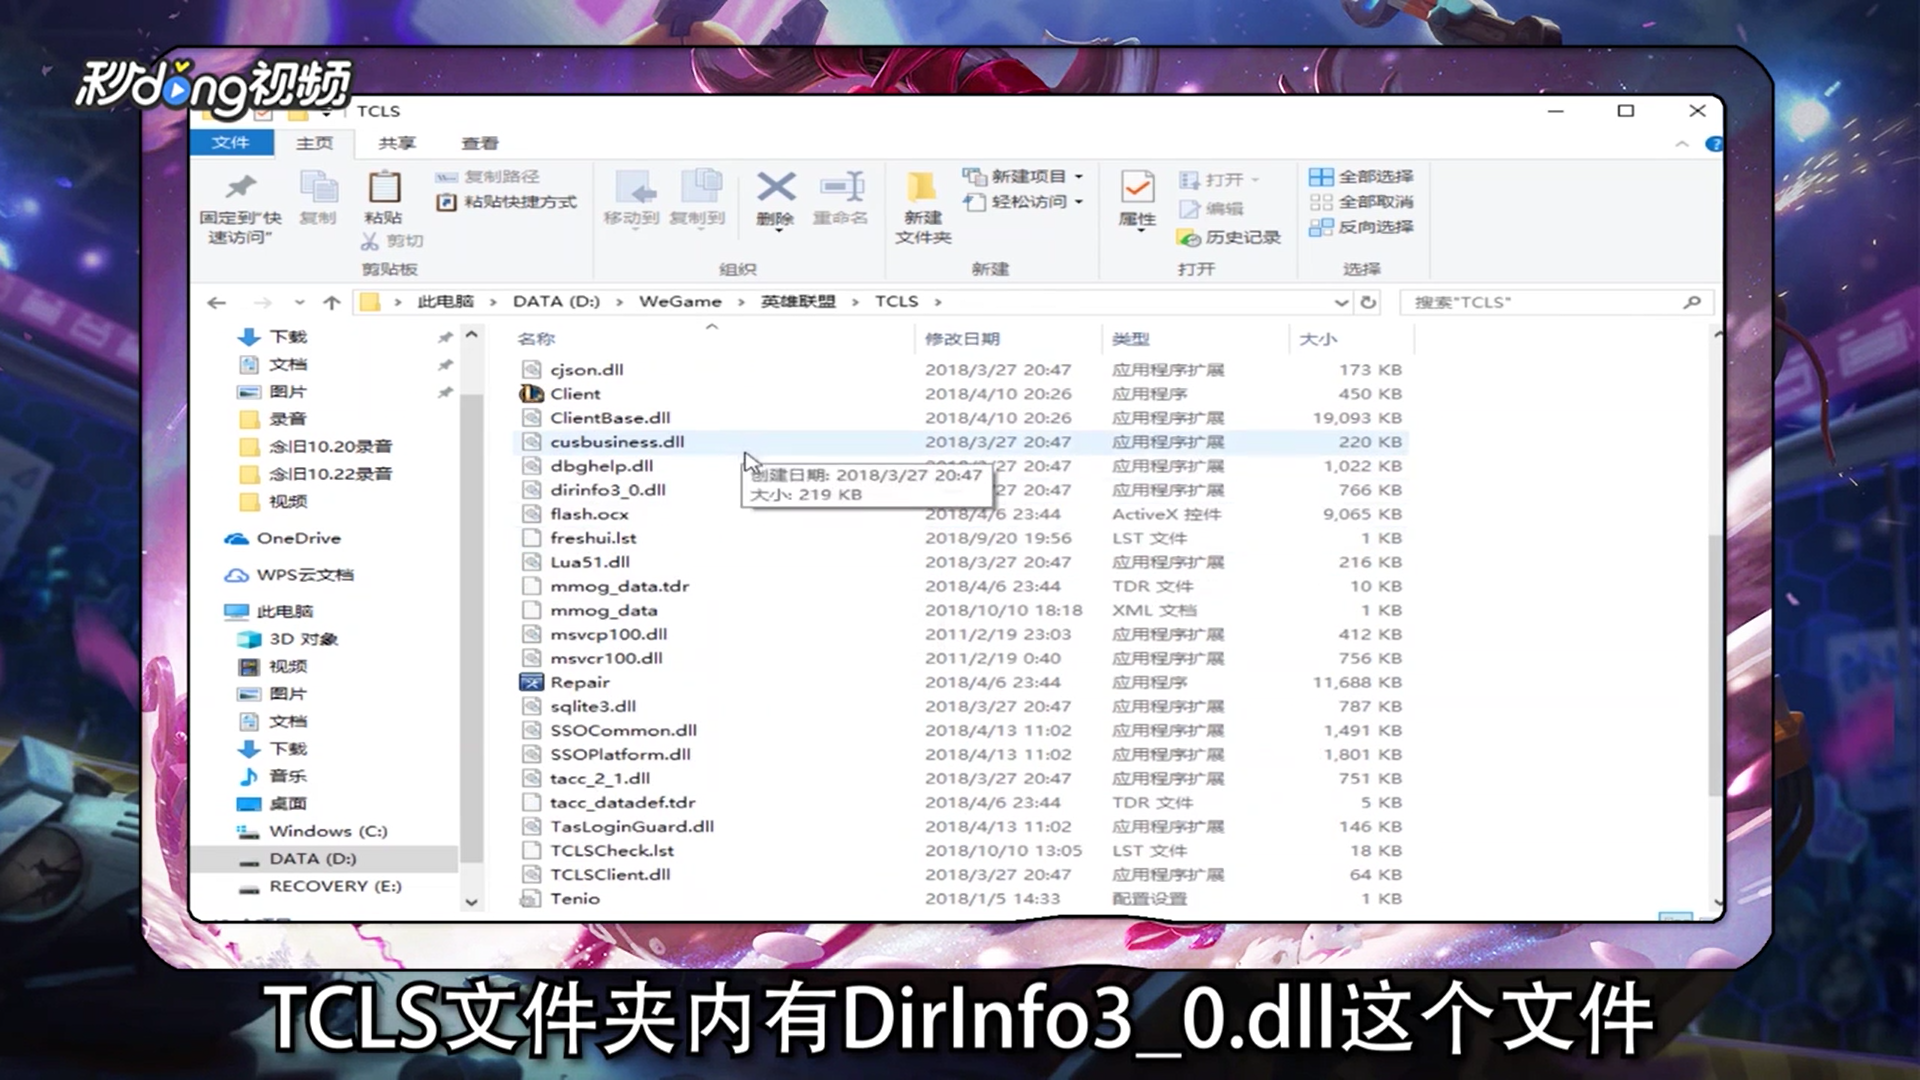The width and height of the screenshot is (1920, 1080).
Task: Open the address bar history dropdown
Action: pos(1341,302)
